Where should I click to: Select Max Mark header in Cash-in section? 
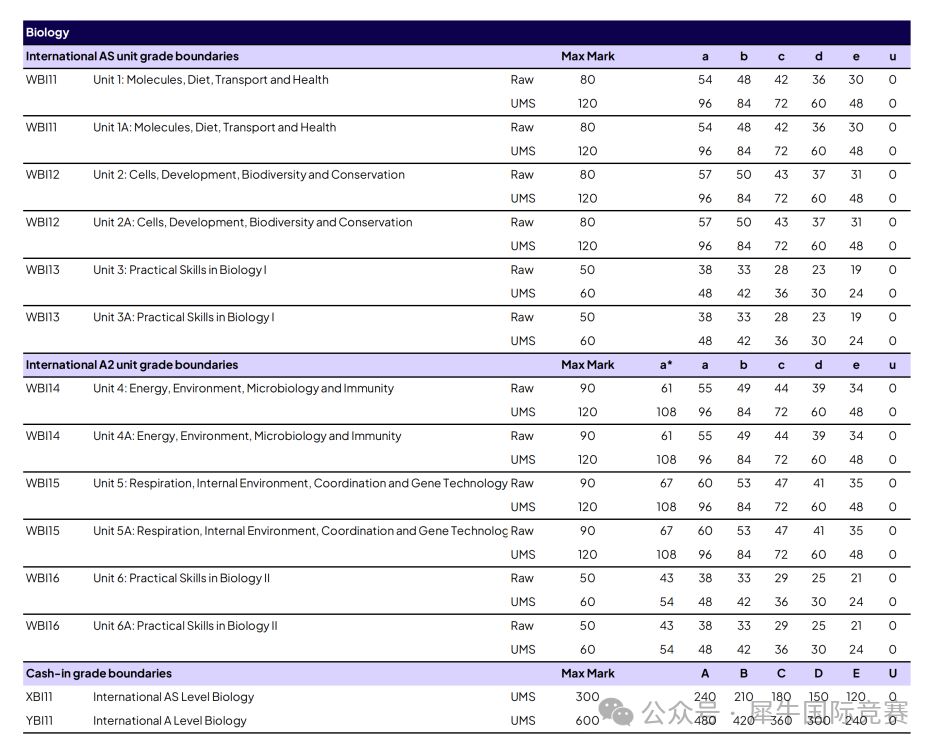pyautogui.click(x=588, y=674)
